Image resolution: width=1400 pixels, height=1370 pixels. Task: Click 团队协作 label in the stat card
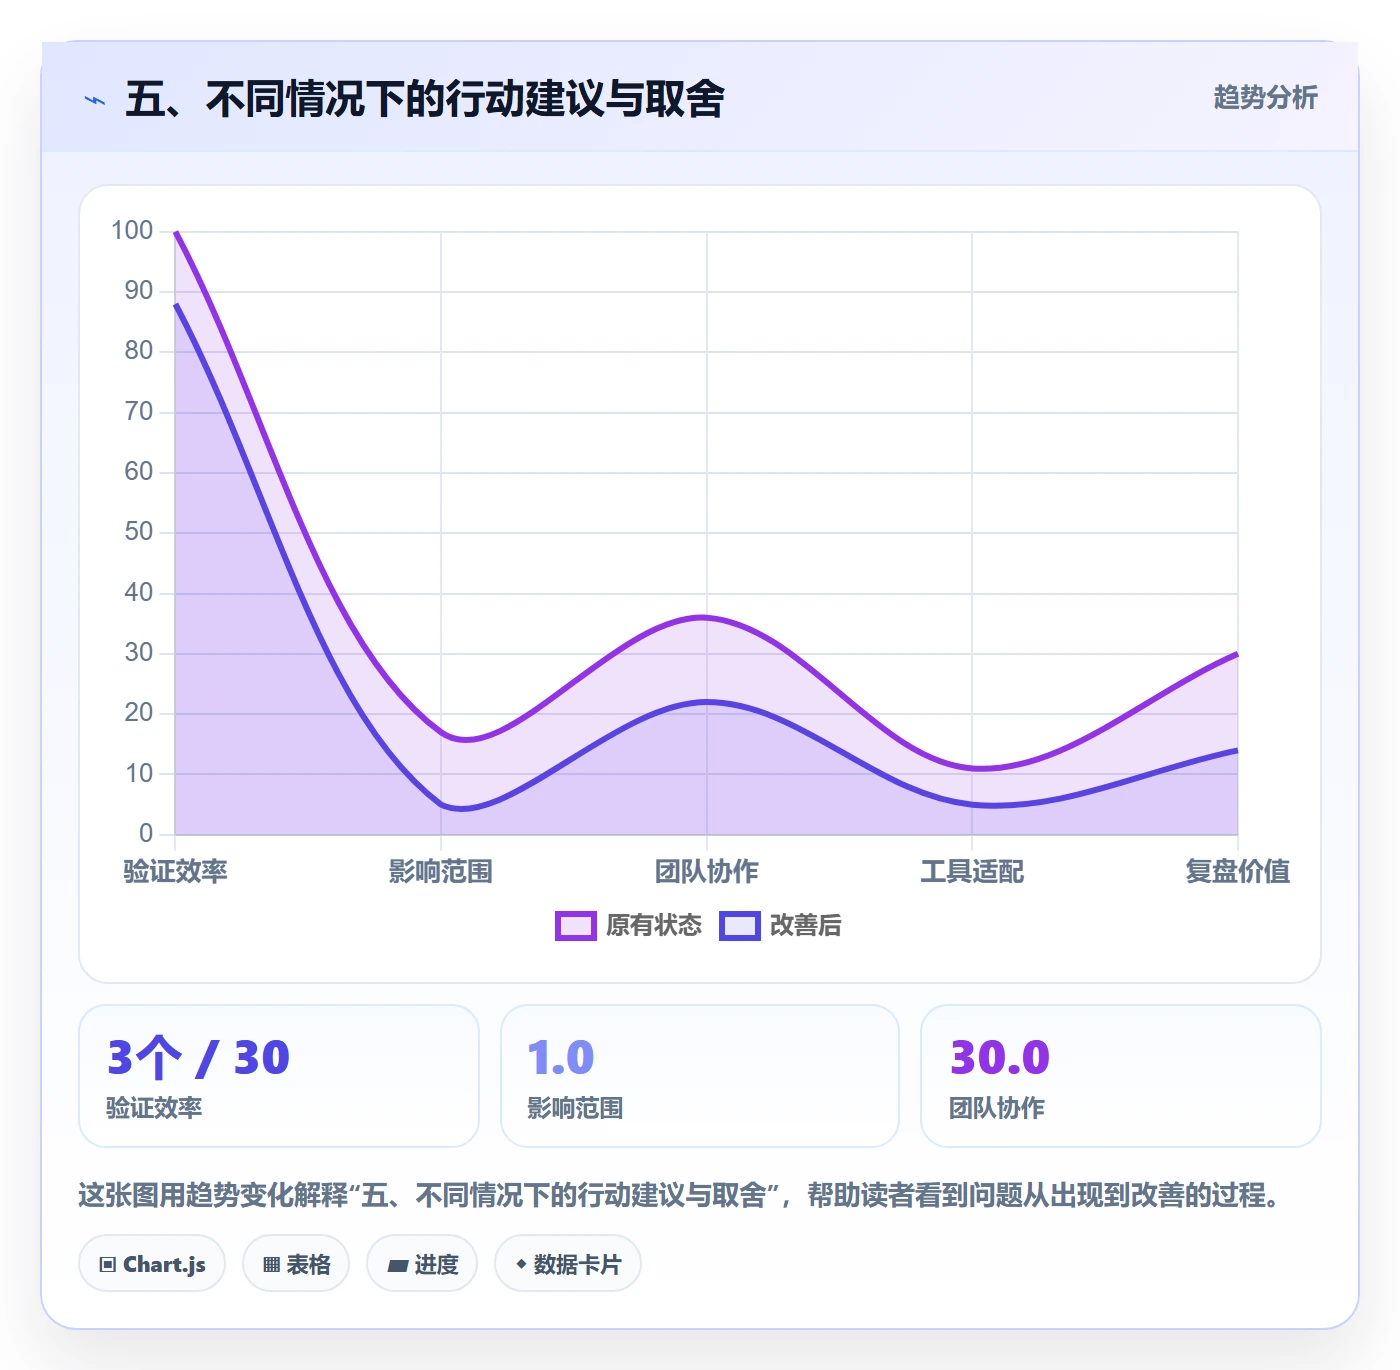(x=997, y=1108)
